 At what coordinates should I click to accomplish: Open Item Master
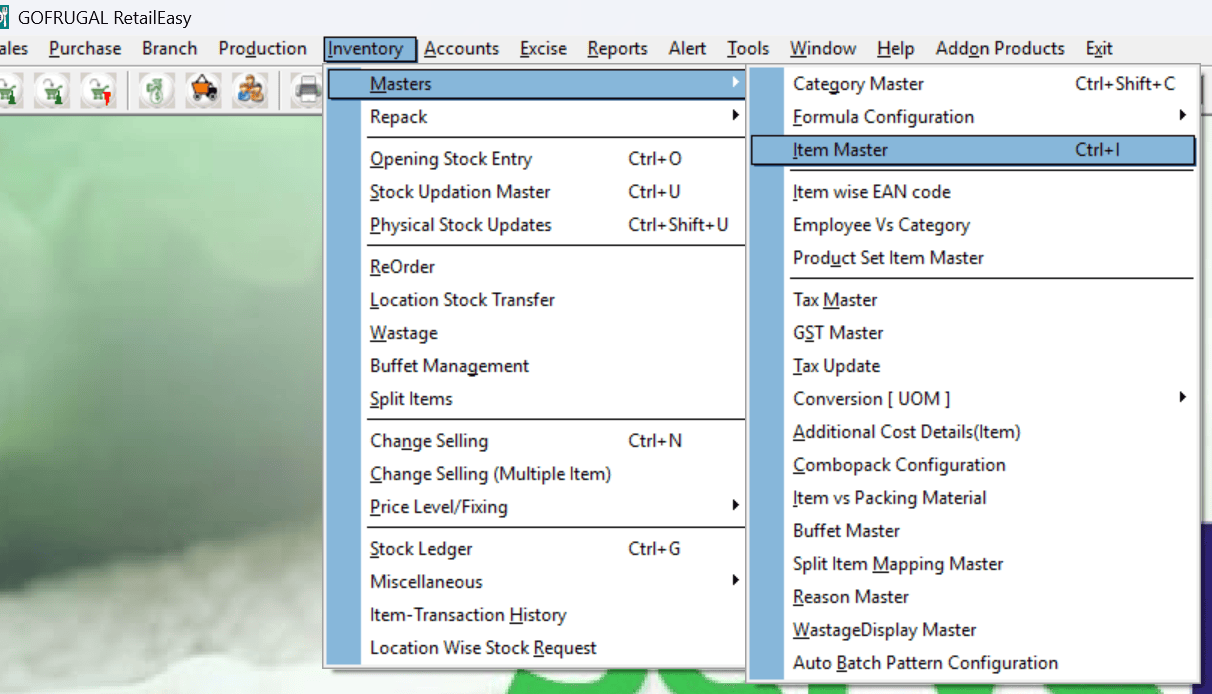point(973,150)
